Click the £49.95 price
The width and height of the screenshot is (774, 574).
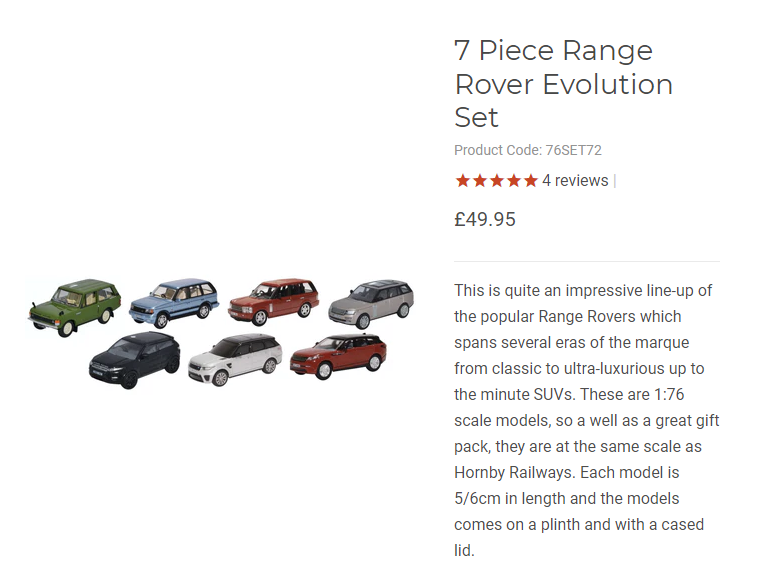pyautogui.click(x=485, y=219)
